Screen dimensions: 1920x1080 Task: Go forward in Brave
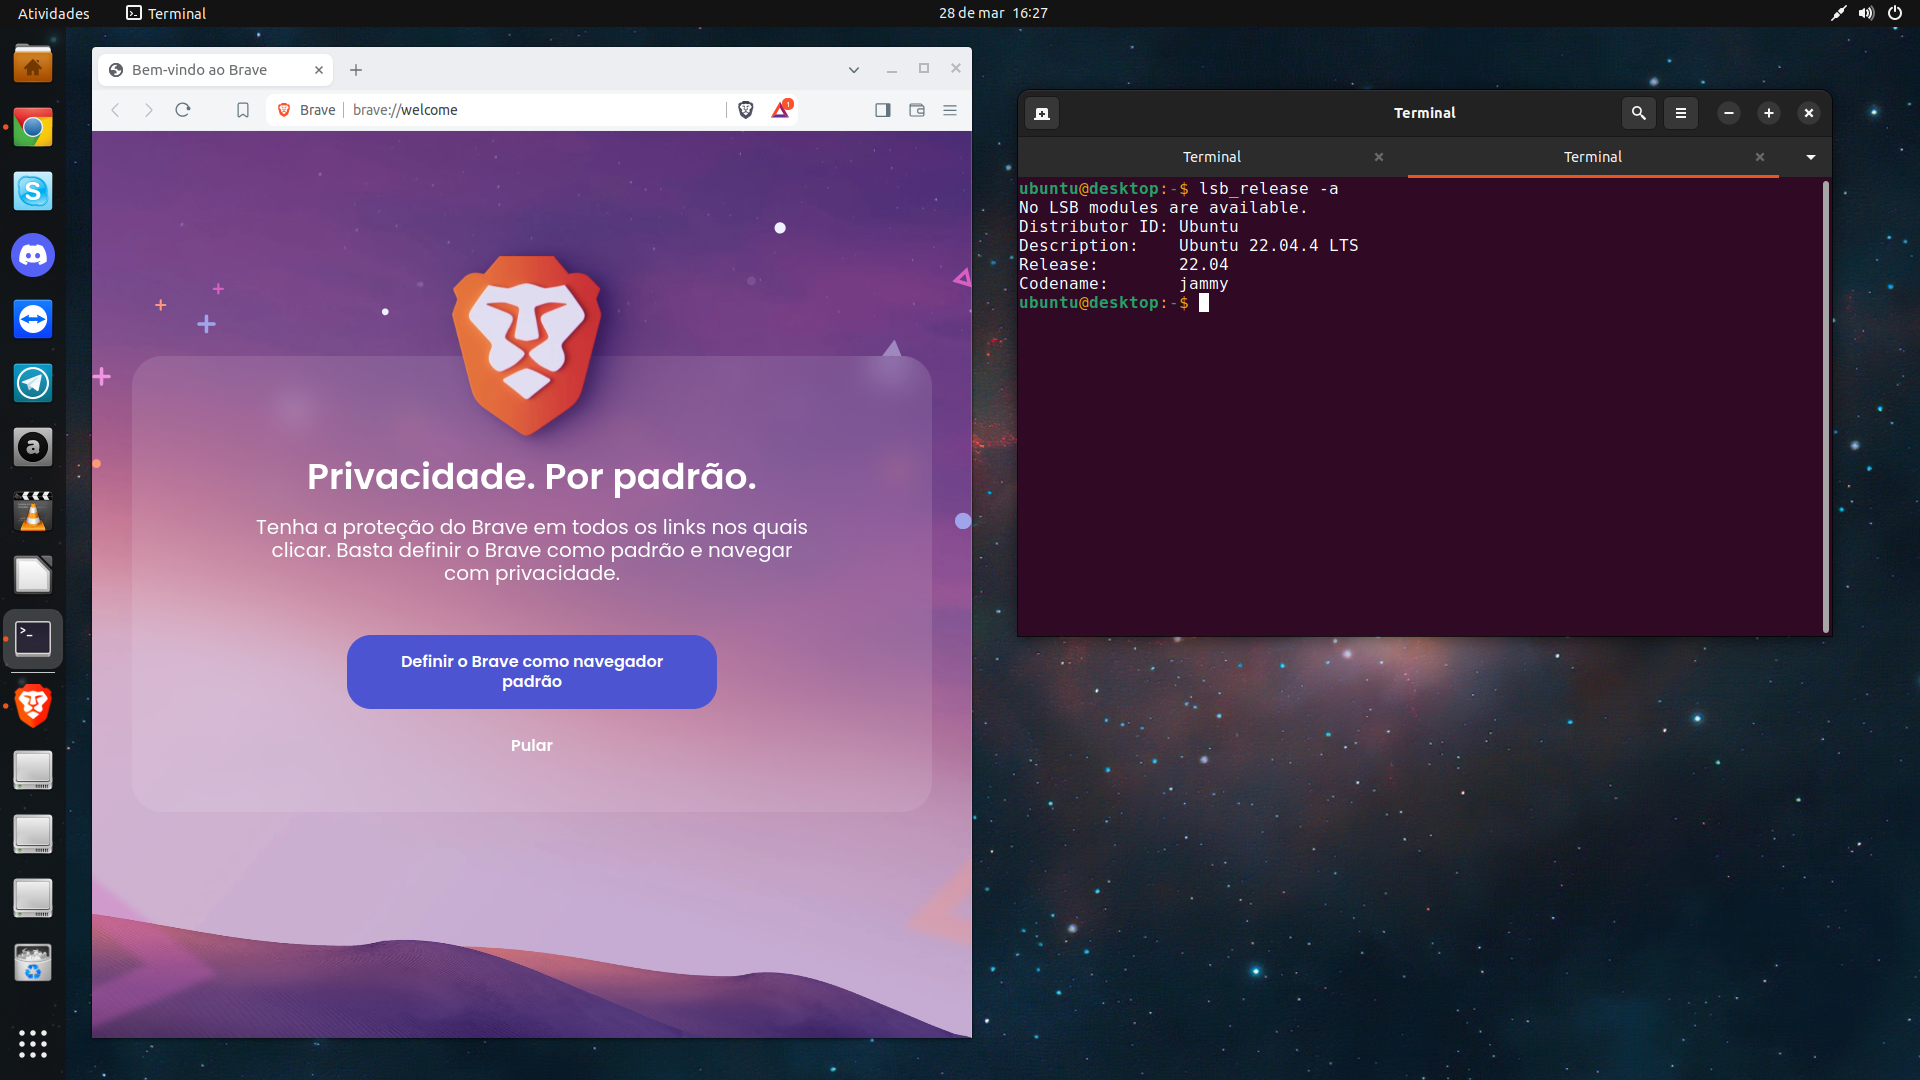pyautogui.click(x=149, y=110)
